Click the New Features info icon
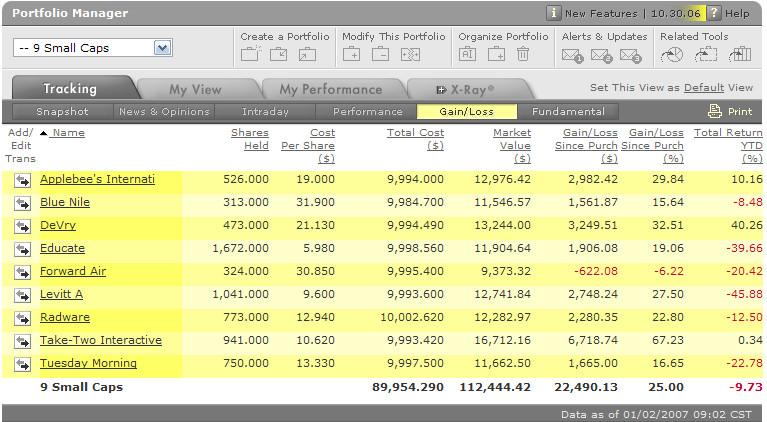This screenshot has width=767, height=422. [x=553, y=13]
